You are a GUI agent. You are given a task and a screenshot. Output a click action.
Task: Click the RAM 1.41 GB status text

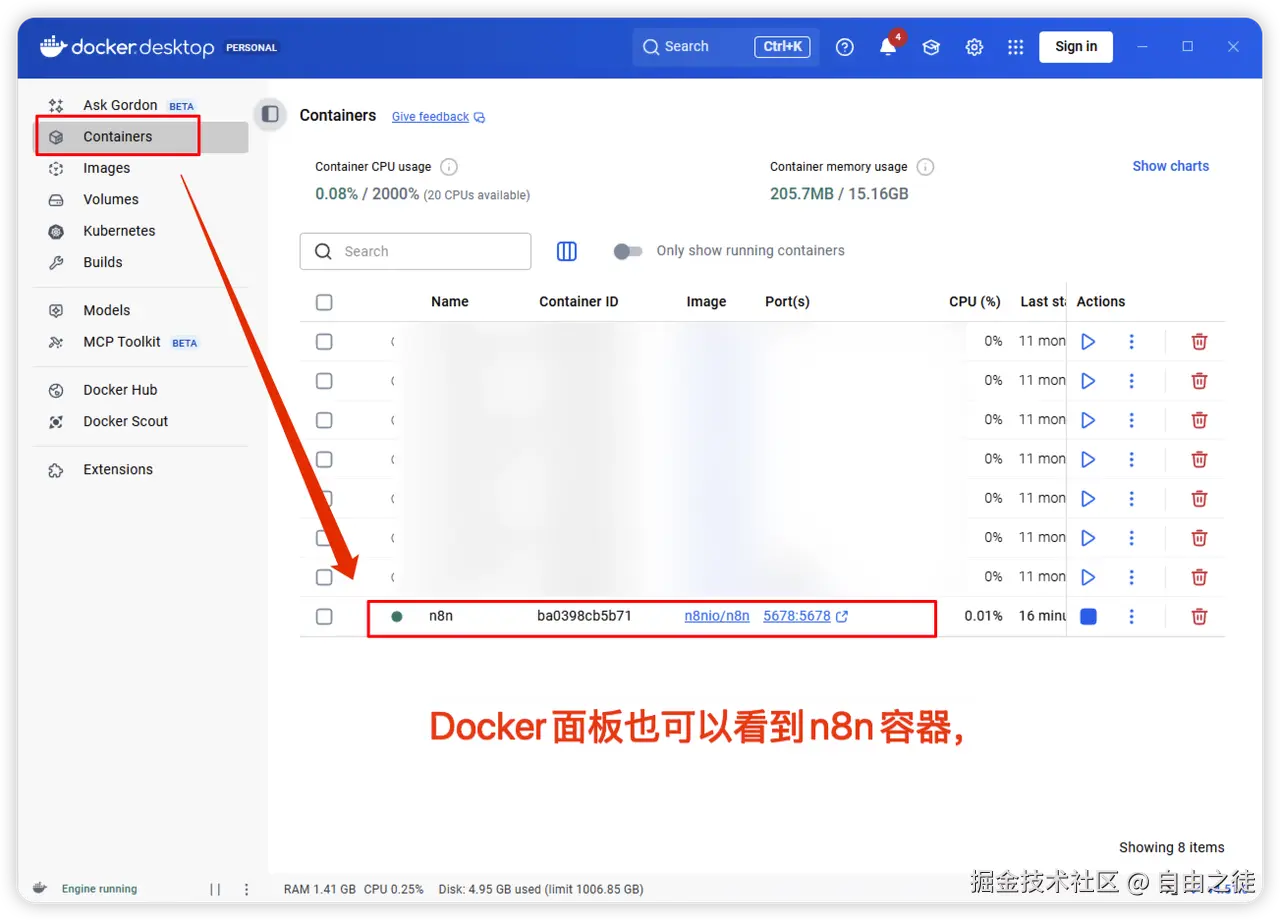point(320,889)
